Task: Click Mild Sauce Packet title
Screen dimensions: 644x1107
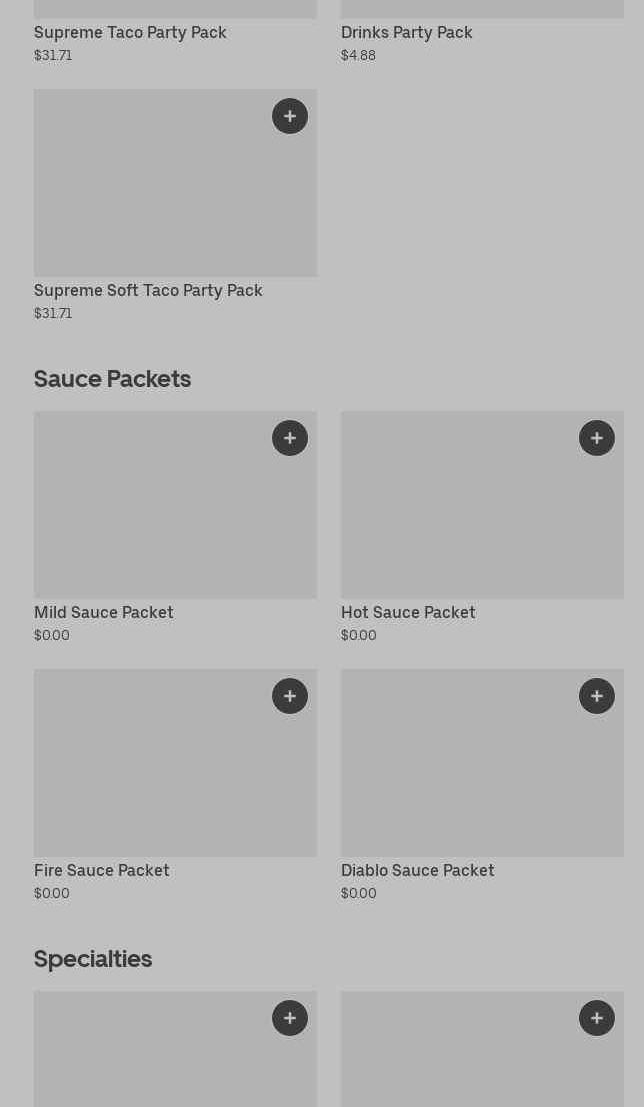Action: (104, 613)
